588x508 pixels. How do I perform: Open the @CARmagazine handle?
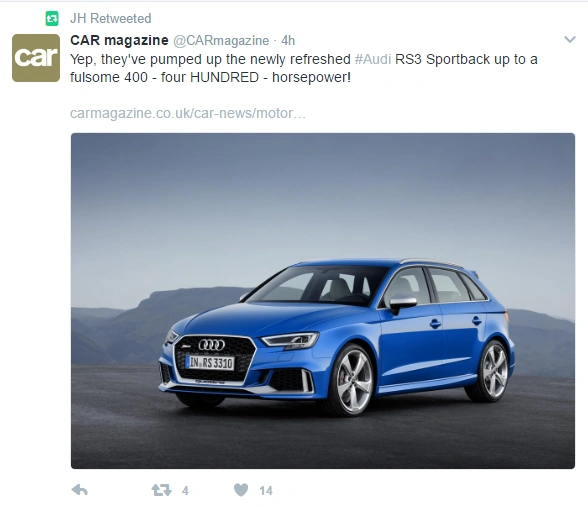click(x=221, y=40)
